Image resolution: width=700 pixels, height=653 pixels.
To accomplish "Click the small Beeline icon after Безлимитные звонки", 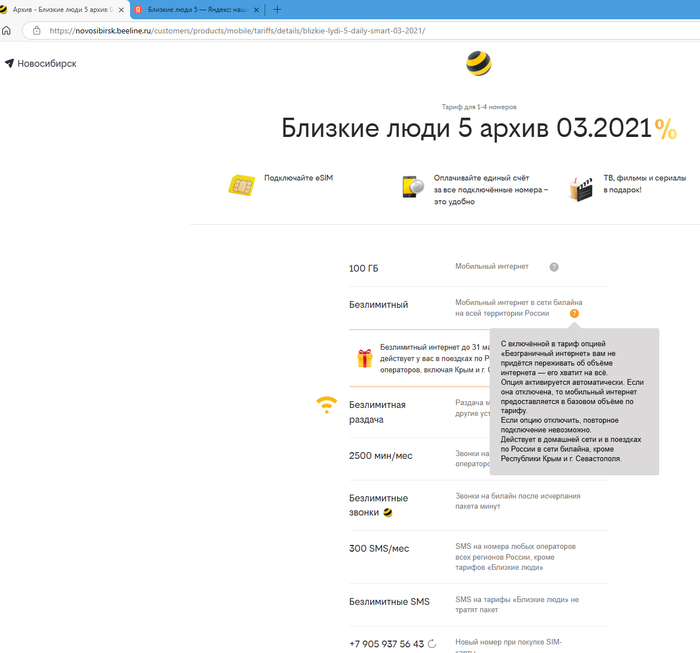I will [387, 512].
